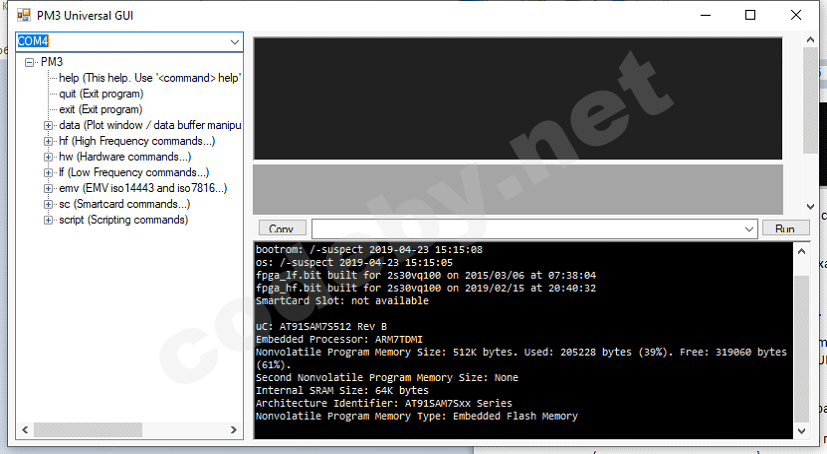Select script (Scripting commands) tree item
Viewport: 827px width, 454px height.
(x=123, y=220)
